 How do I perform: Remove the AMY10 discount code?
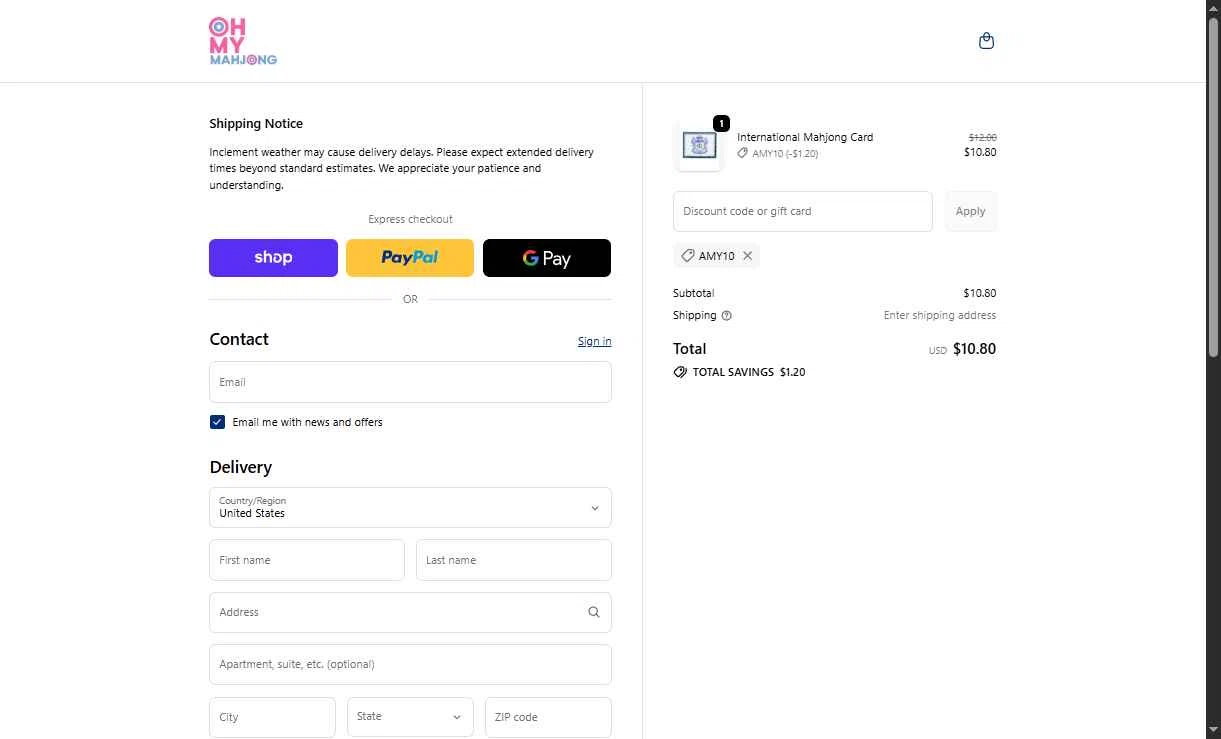747,256
